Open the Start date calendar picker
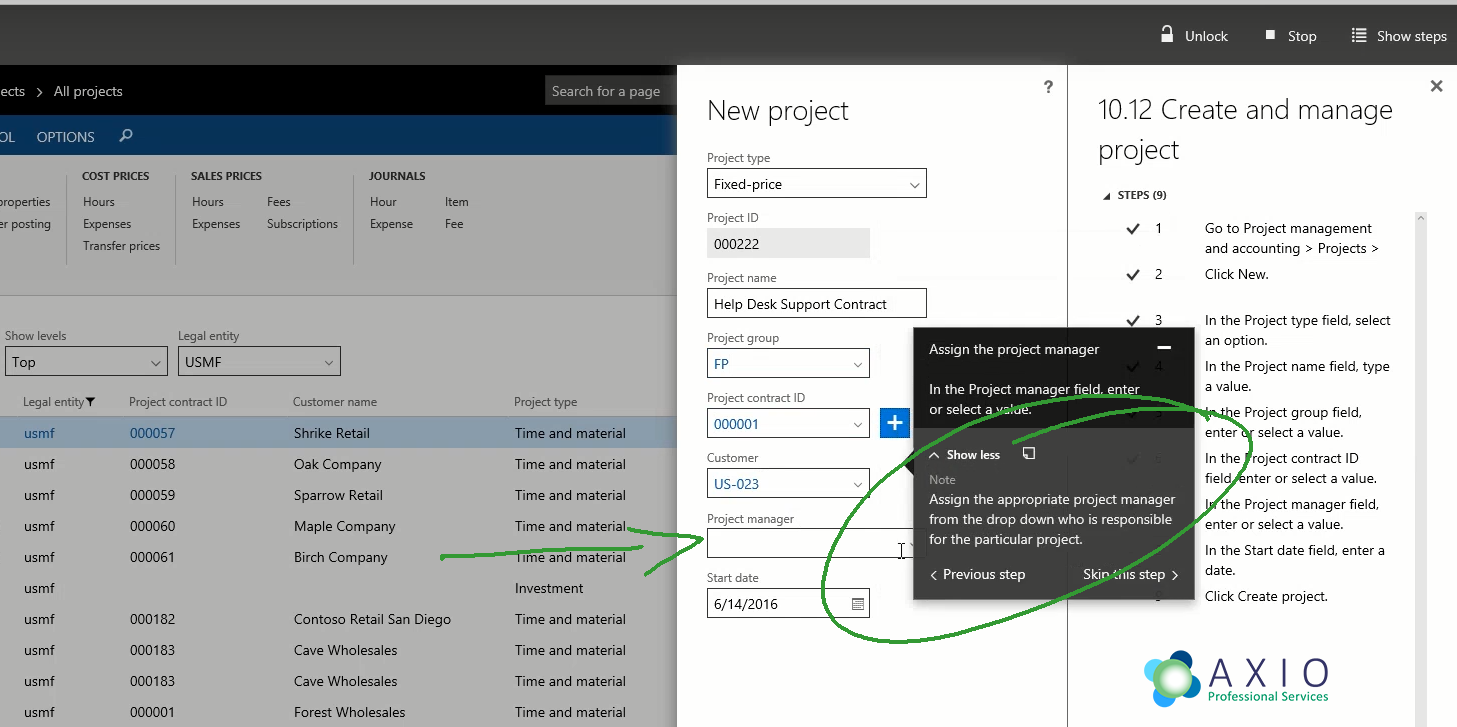 pos(857,604)
